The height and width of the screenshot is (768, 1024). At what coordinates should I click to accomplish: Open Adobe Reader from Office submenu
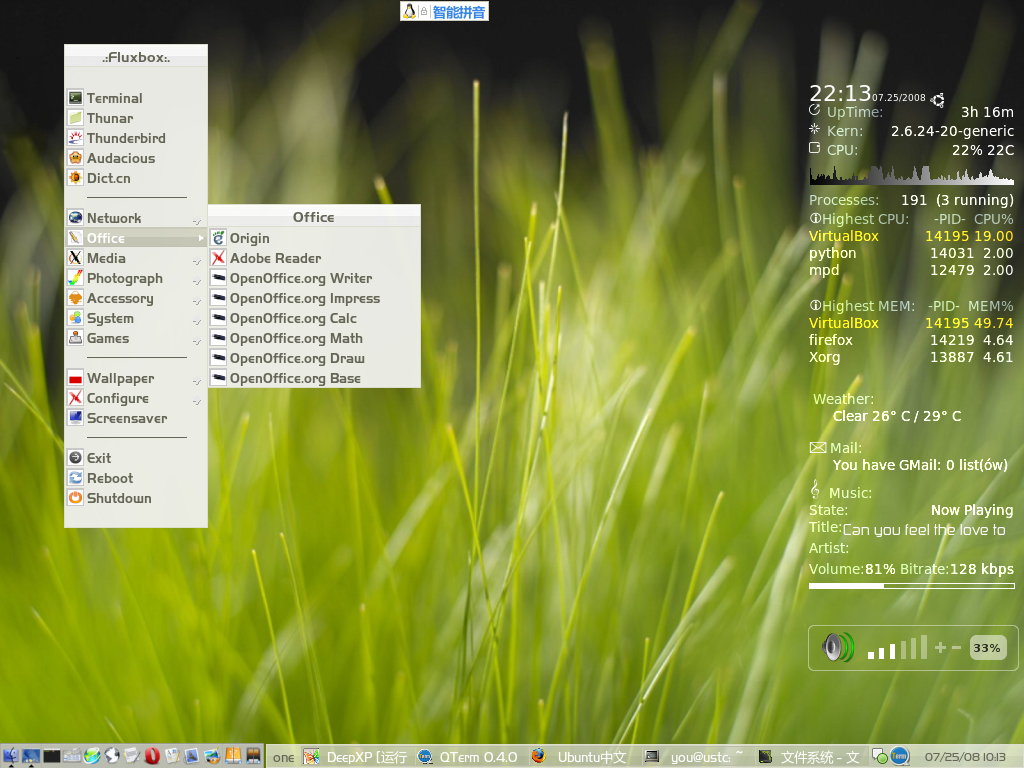315,258
